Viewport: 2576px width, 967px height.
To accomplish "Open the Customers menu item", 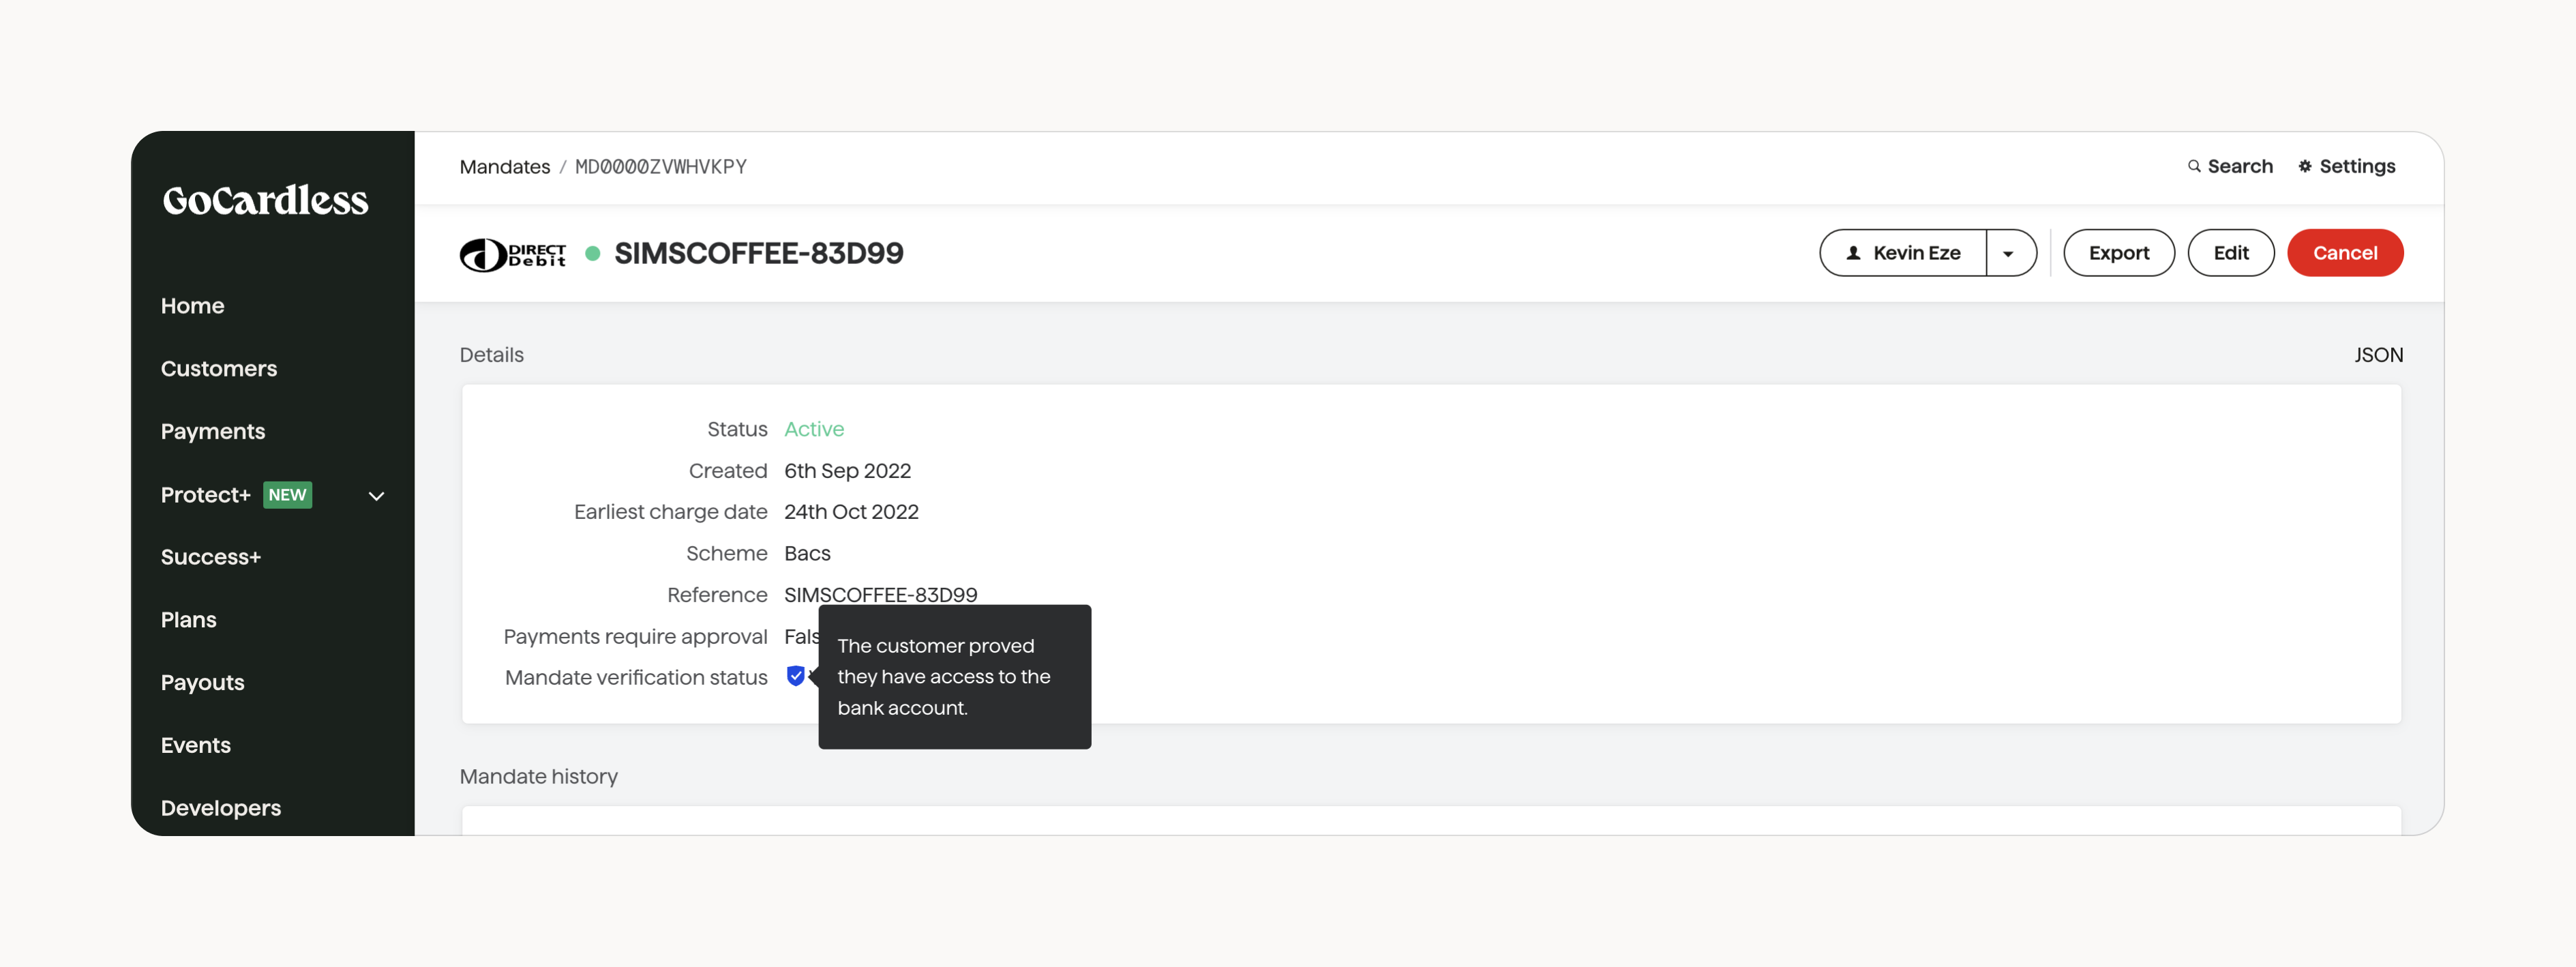I will (x=218, y=368).
